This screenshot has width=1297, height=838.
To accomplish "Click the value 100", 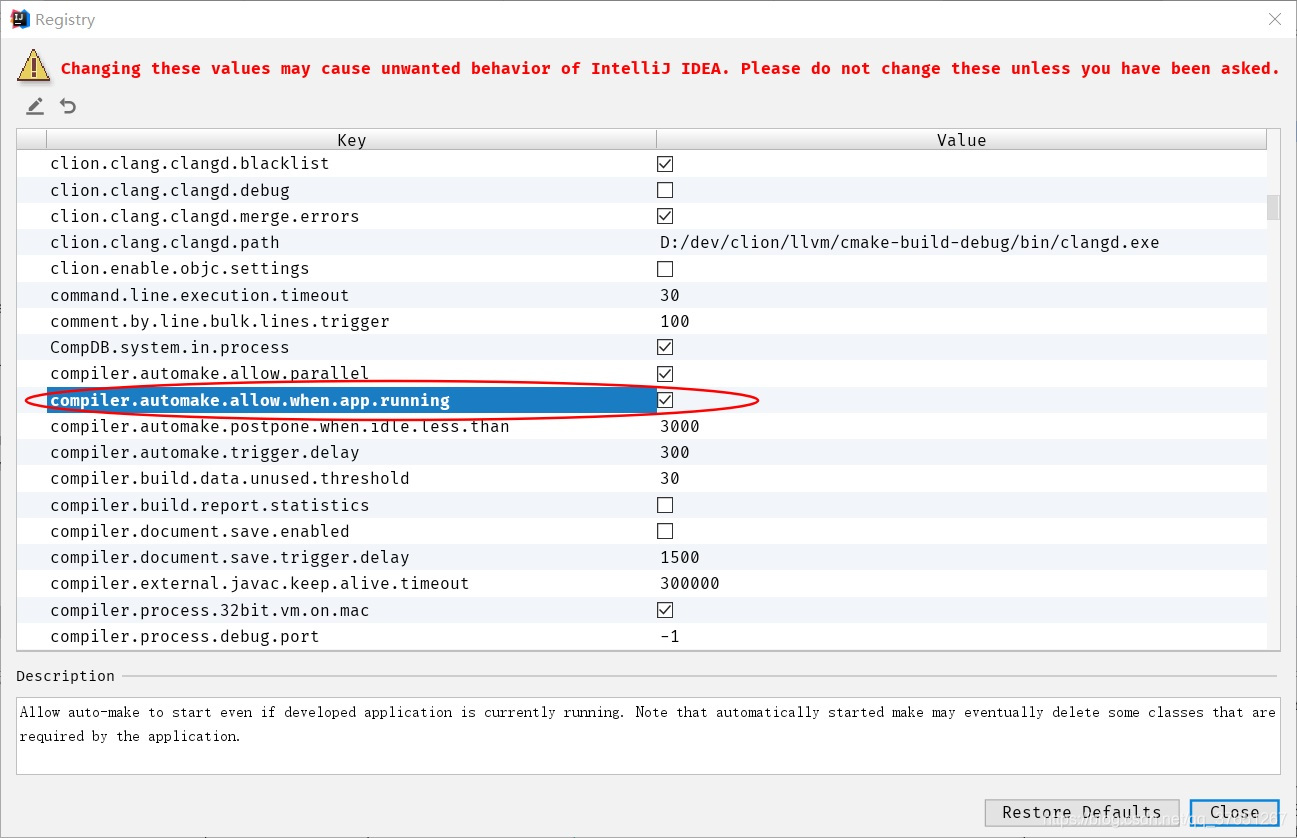I will click(x=675, y=321).
